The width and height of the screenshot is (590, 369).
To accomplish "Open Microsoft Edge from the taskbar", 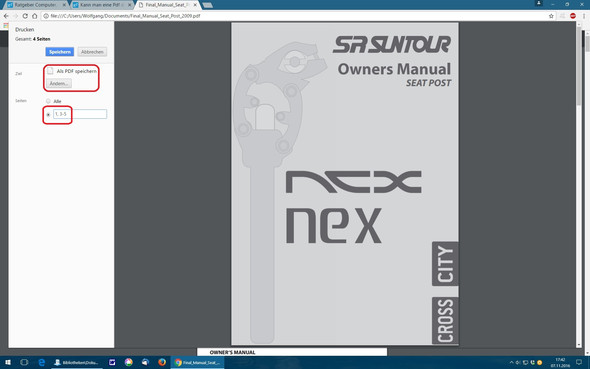I will click(42, 362).
